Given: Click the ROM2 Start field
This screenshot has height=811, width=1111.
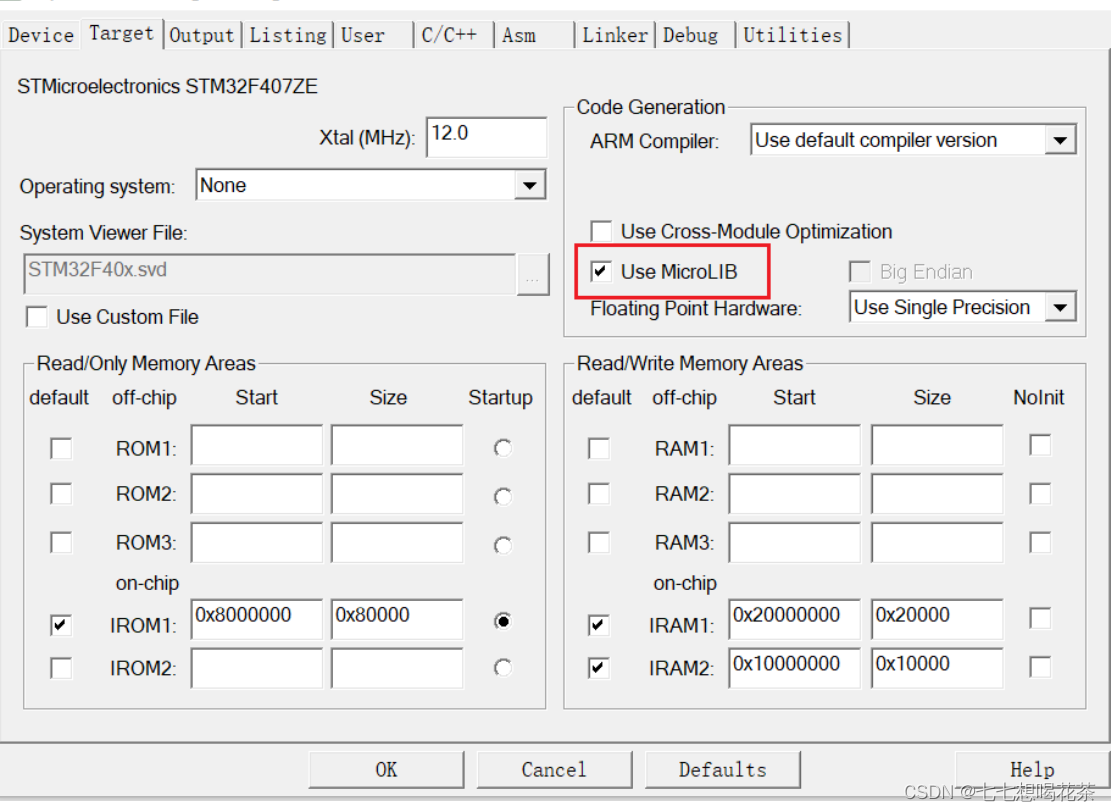Looking at the screenshot, I should 256,494.
